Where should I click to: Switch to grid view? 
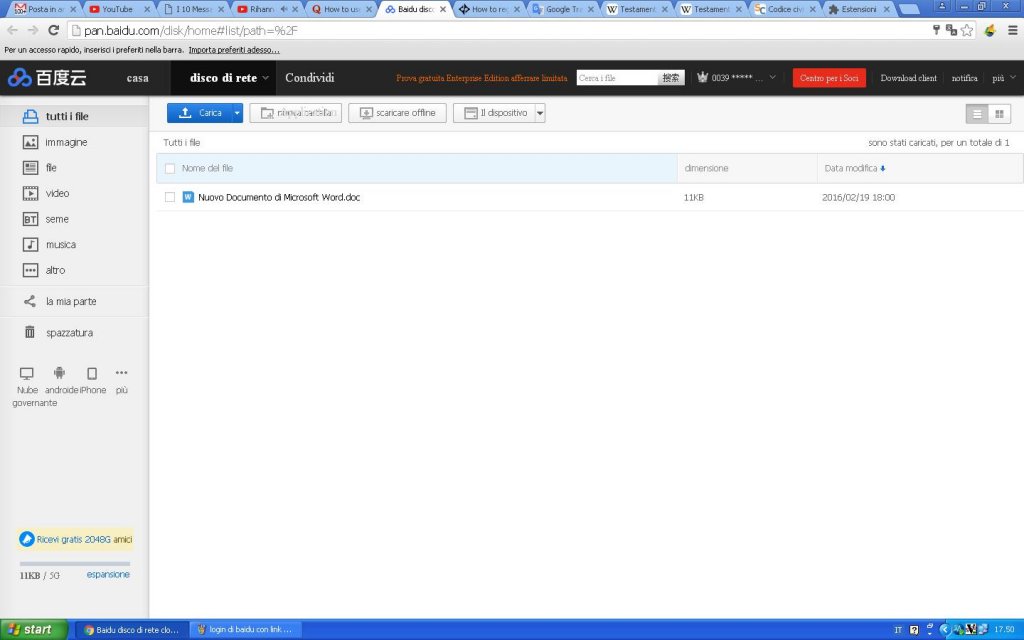999,114
